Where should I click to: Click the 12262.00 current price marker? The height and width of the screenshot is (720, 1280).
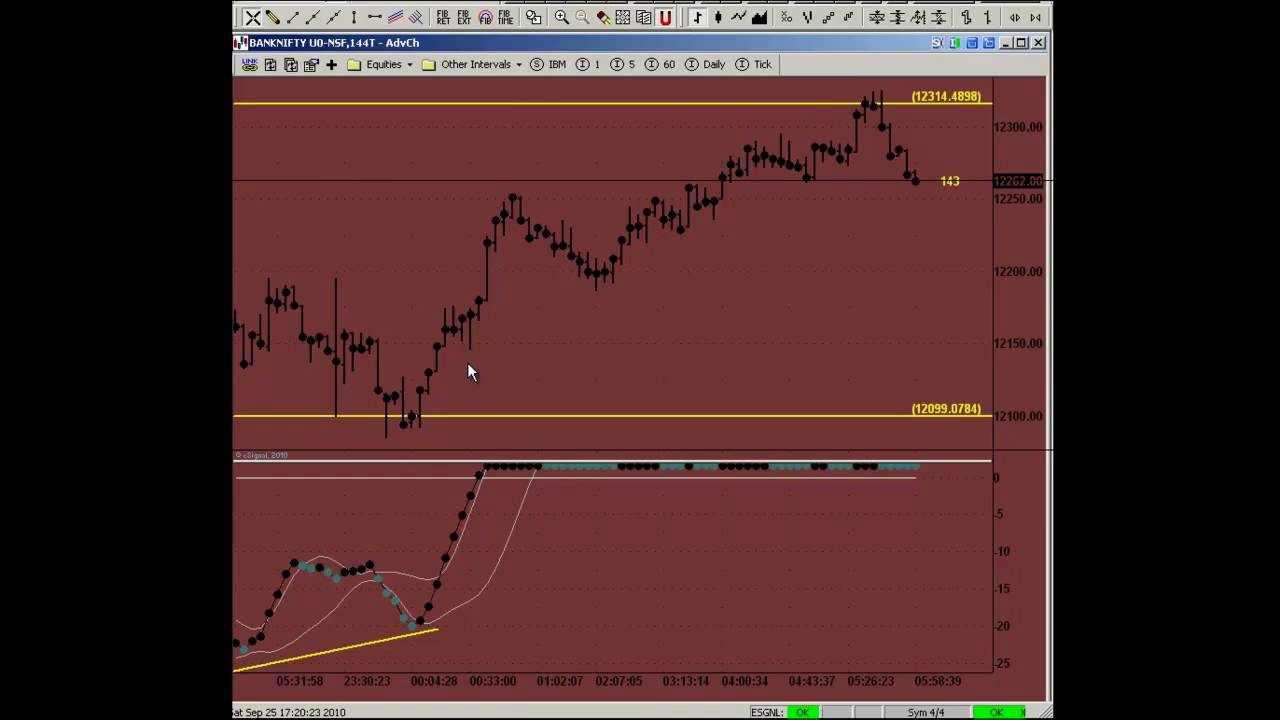1018,181
